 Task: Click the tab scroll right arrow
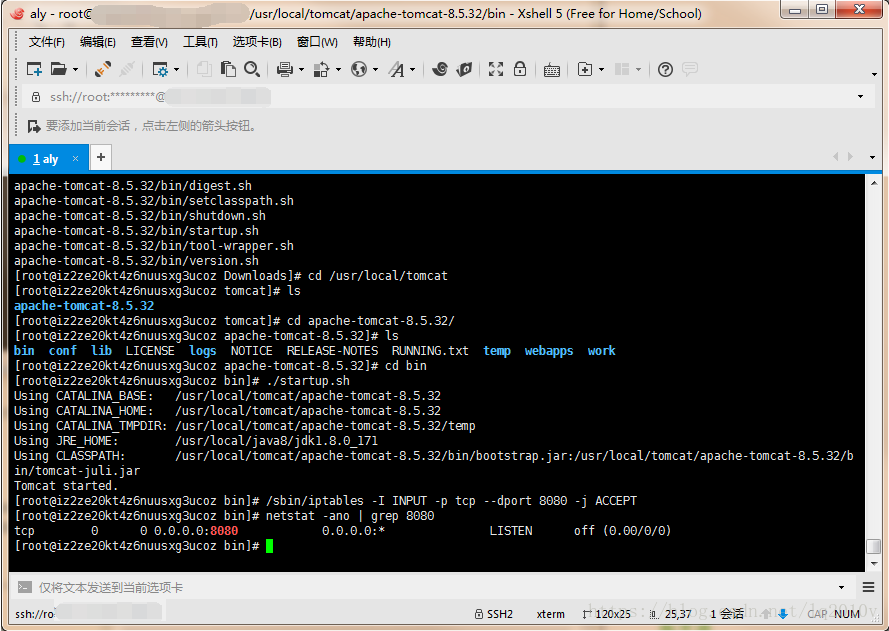[x=850, y=156]
